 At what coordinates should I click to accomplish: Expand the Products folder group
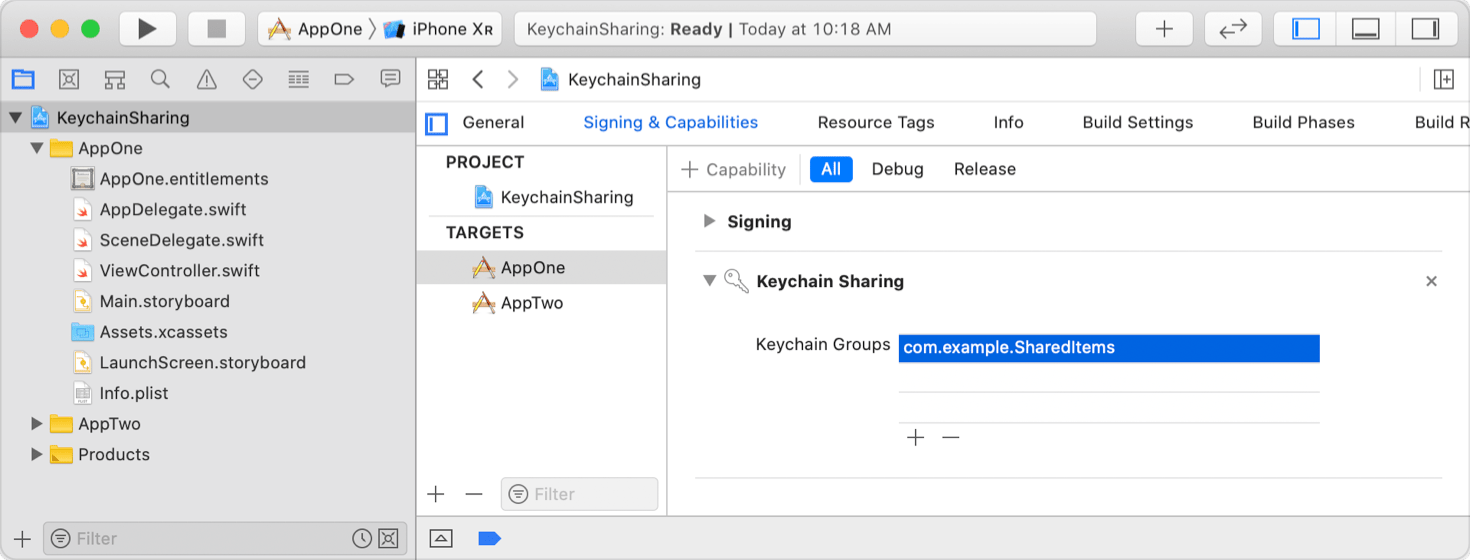click(37, 454)
